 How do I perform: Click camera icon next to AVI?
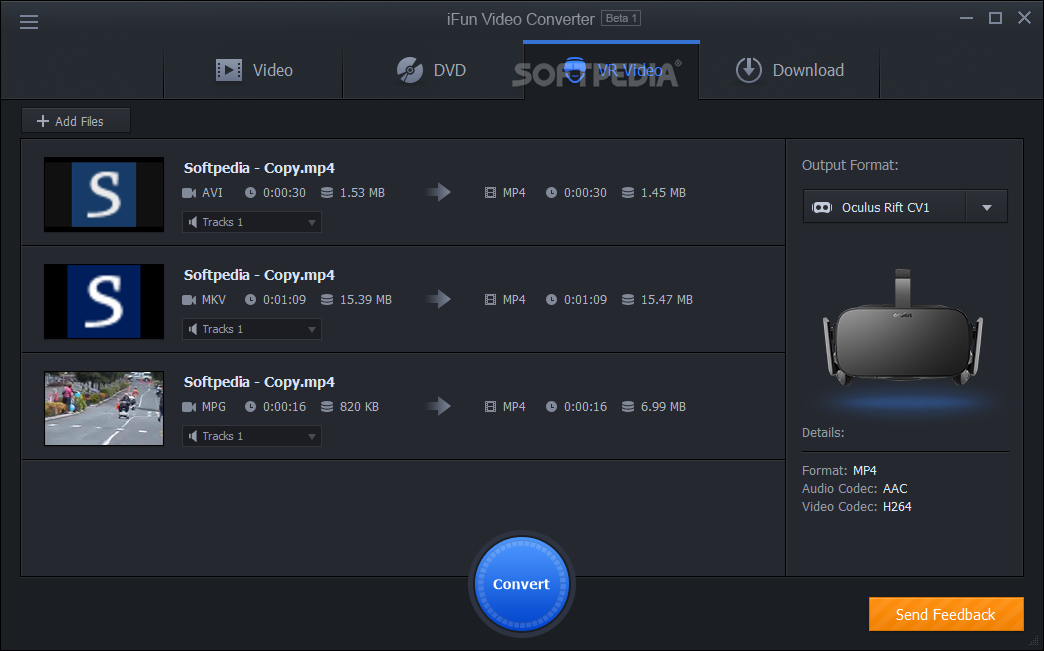click(x=189, y=193)
